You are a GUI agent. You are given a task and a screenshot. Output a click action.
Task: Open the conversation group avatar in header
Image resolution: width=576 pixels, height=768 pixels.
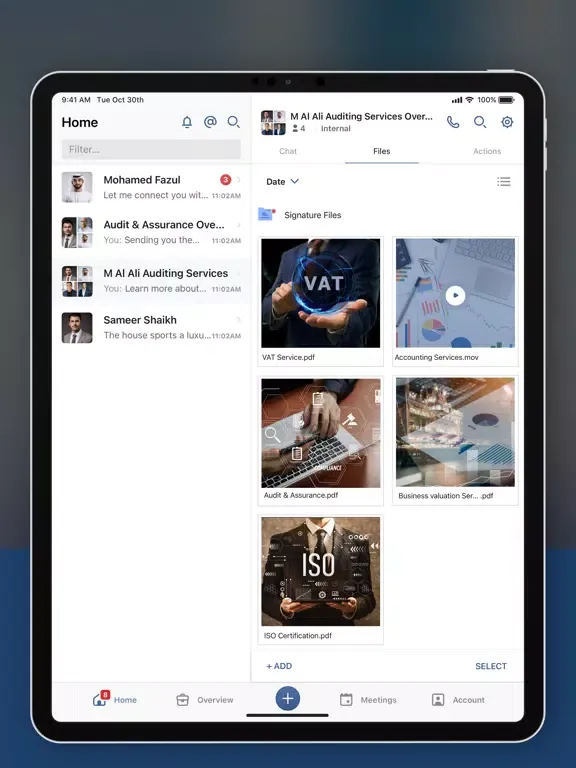click(x=273, y=122)
